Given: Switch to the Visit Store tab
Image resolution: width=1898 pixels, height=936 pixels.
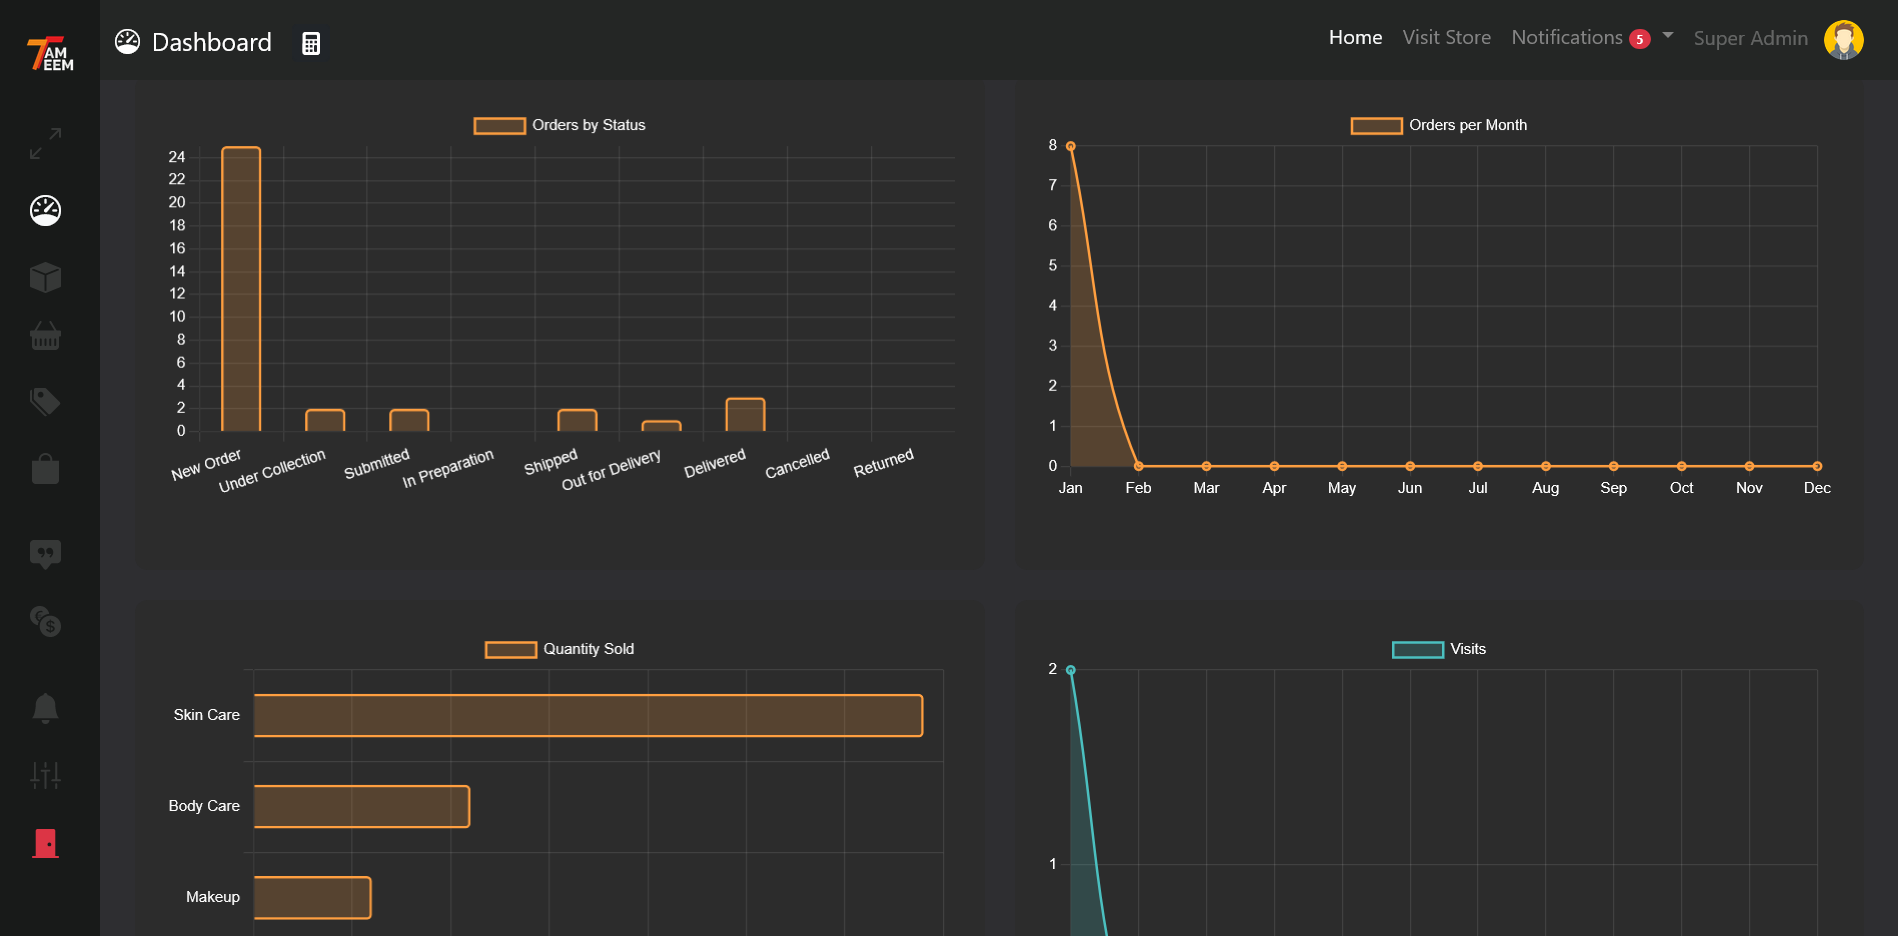Looking at the screenshot, I should tap(1446, 37).
